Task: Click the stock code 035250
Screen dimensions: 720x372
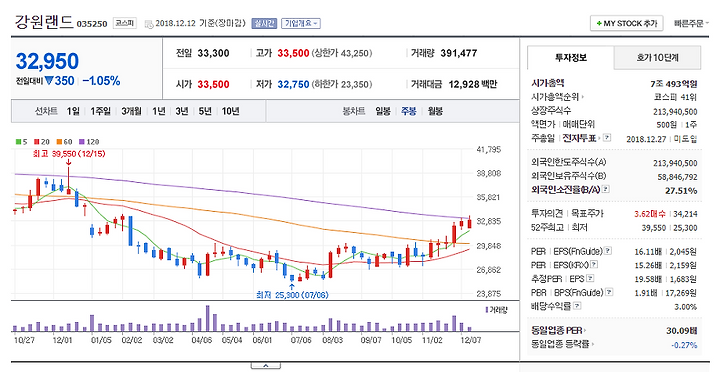Action: click(92, 24)
